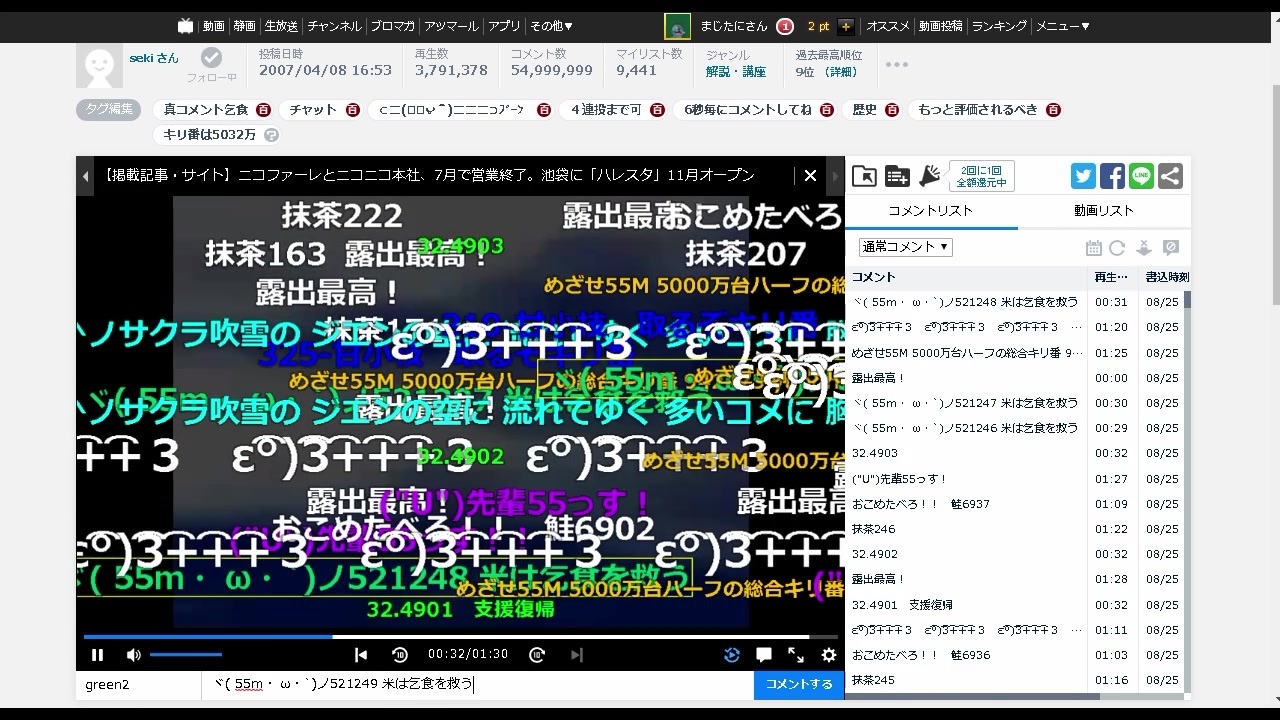Share the video via LINE
The image size is (1280, 720).
pos(1141,177)
